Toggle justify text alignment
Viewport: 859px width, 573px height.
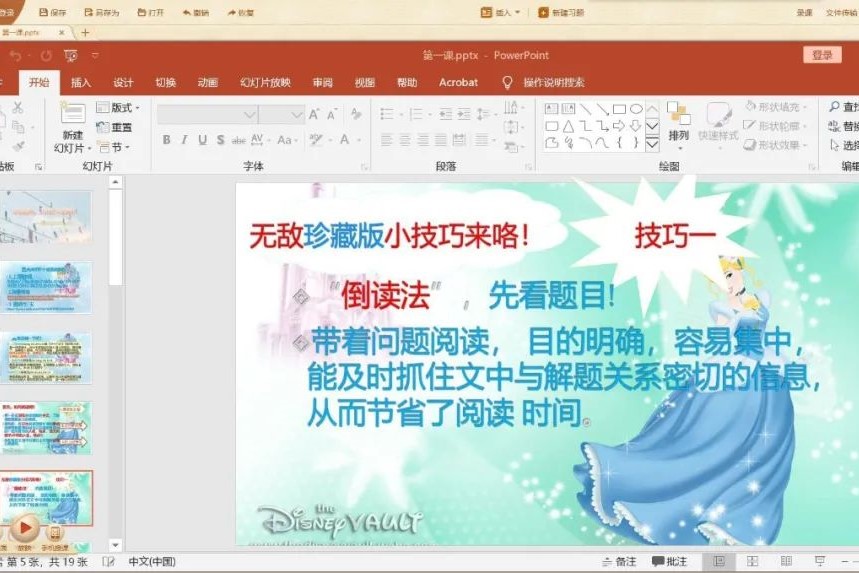click(441, 140)
